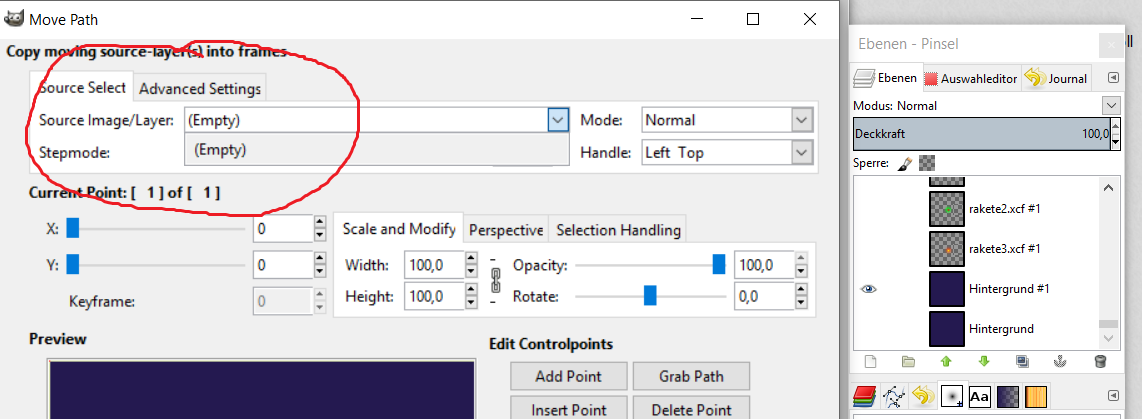Anchor the floating layer icon
This screenshot has width=1142, height=419.
[x=1061, y=361]
